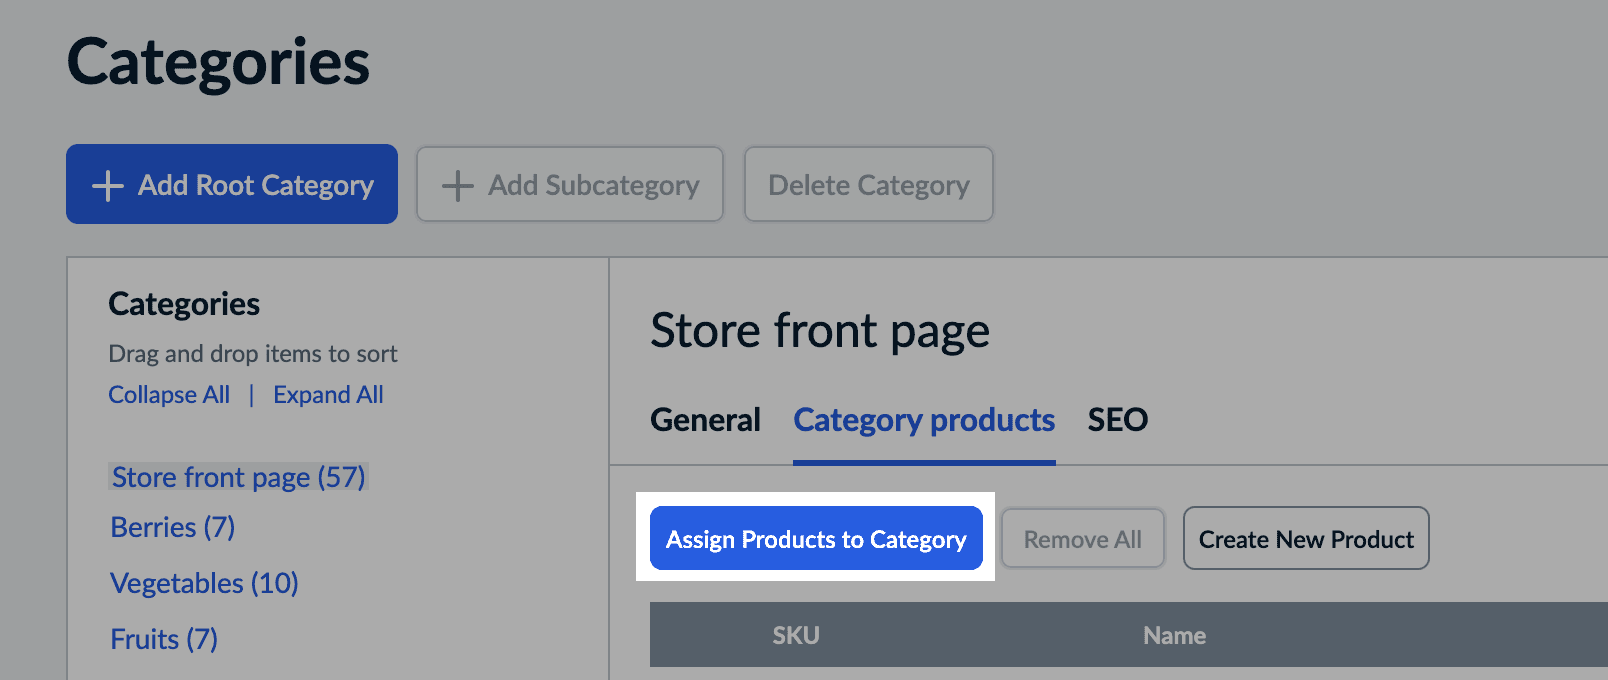
Task: Click the plus icon on Add Subcategory
Action: (x=457, y=185)
